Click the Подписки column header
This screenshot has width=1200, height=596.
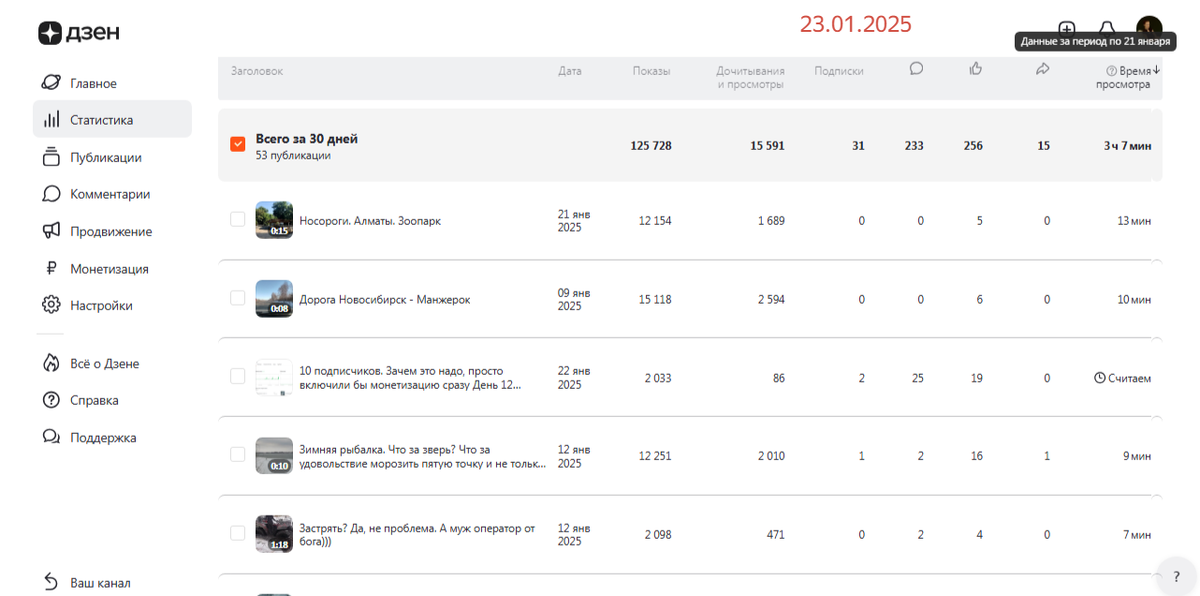tap(839, 71)
